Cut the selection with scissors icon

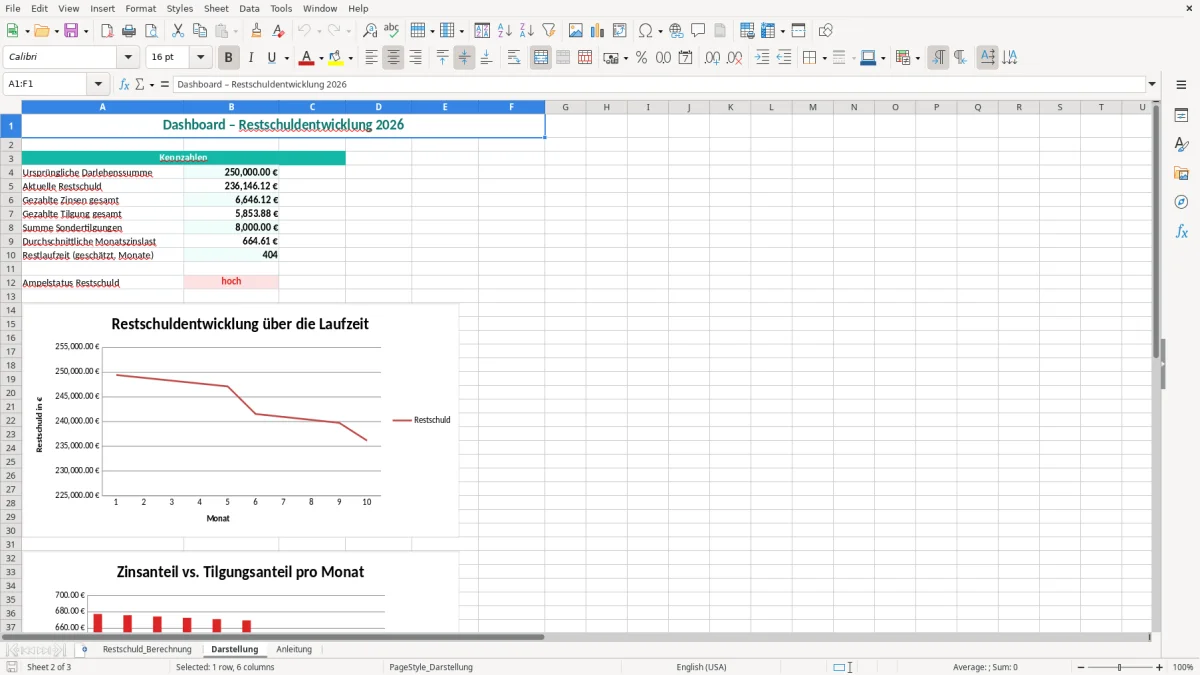(x=178, y=31)
